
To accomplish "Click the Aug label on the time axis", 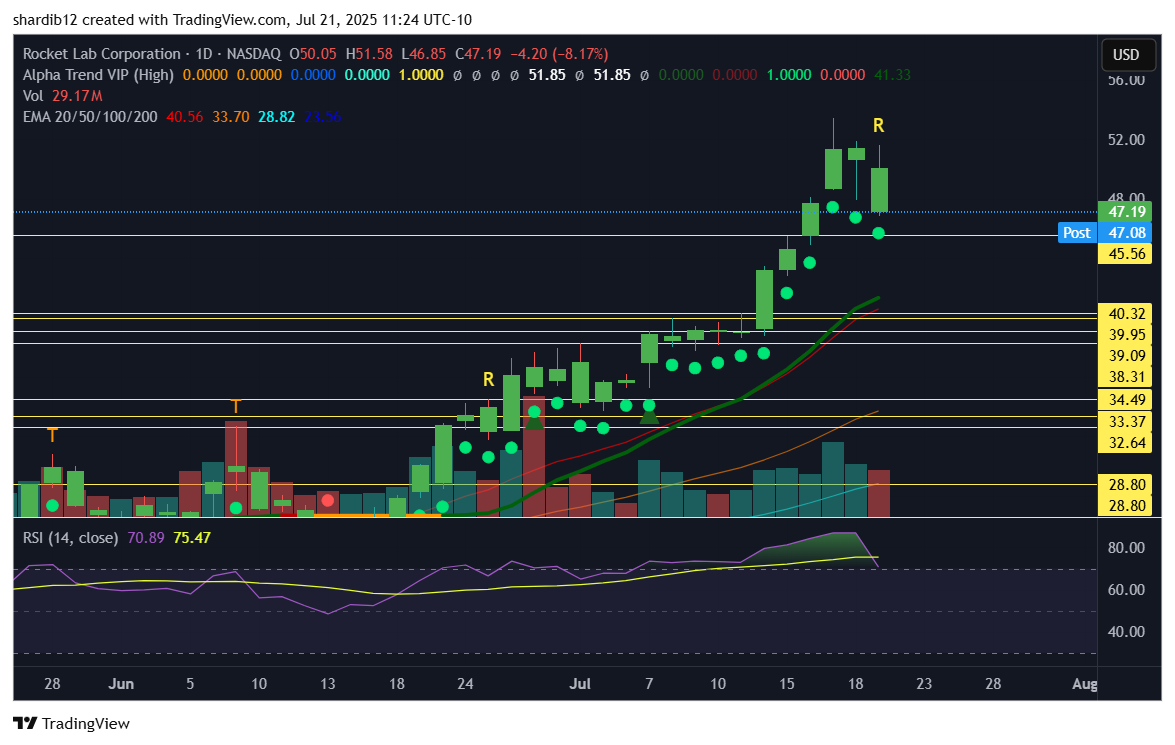I will [1085, 684].
